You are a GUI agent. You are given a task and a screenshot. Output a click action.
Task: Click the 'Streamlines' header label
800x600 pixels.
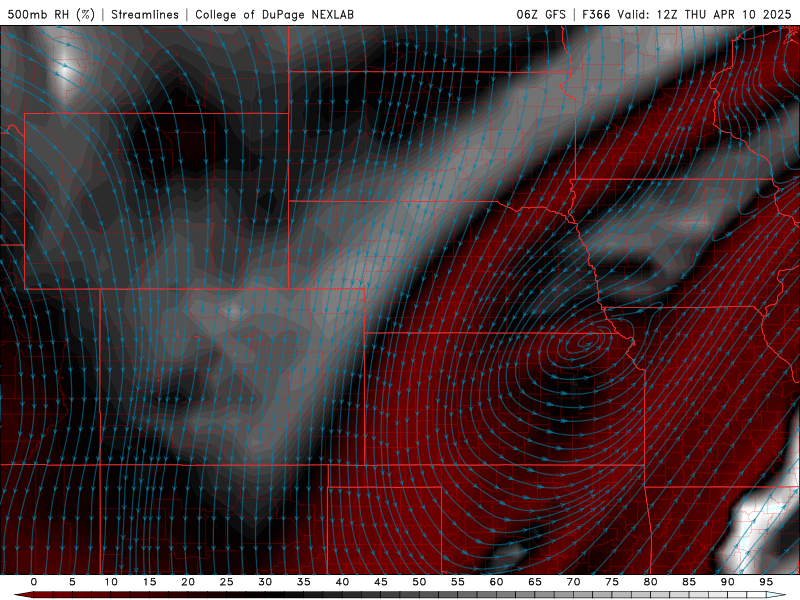coord(145,14)
